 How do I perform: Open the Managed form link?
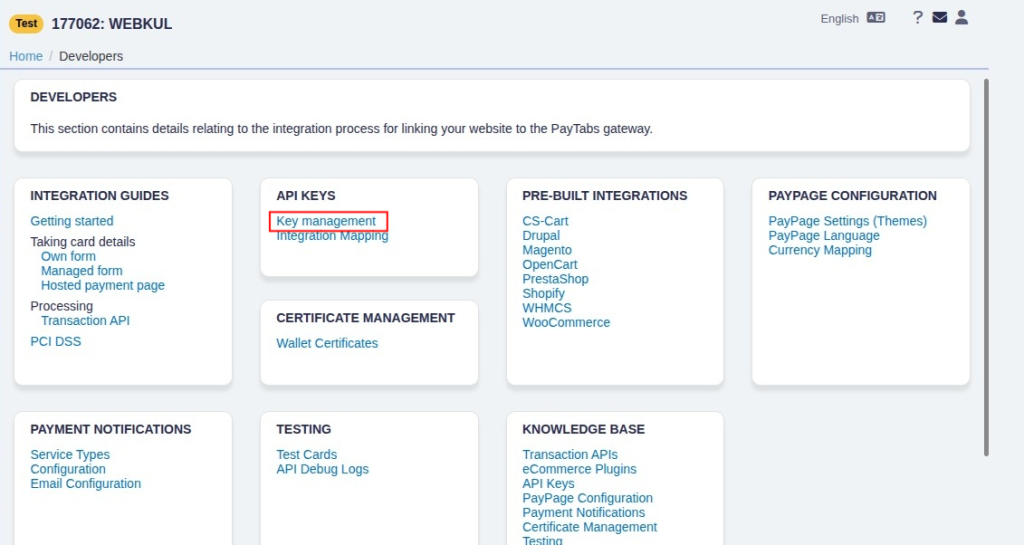[82, 271]
